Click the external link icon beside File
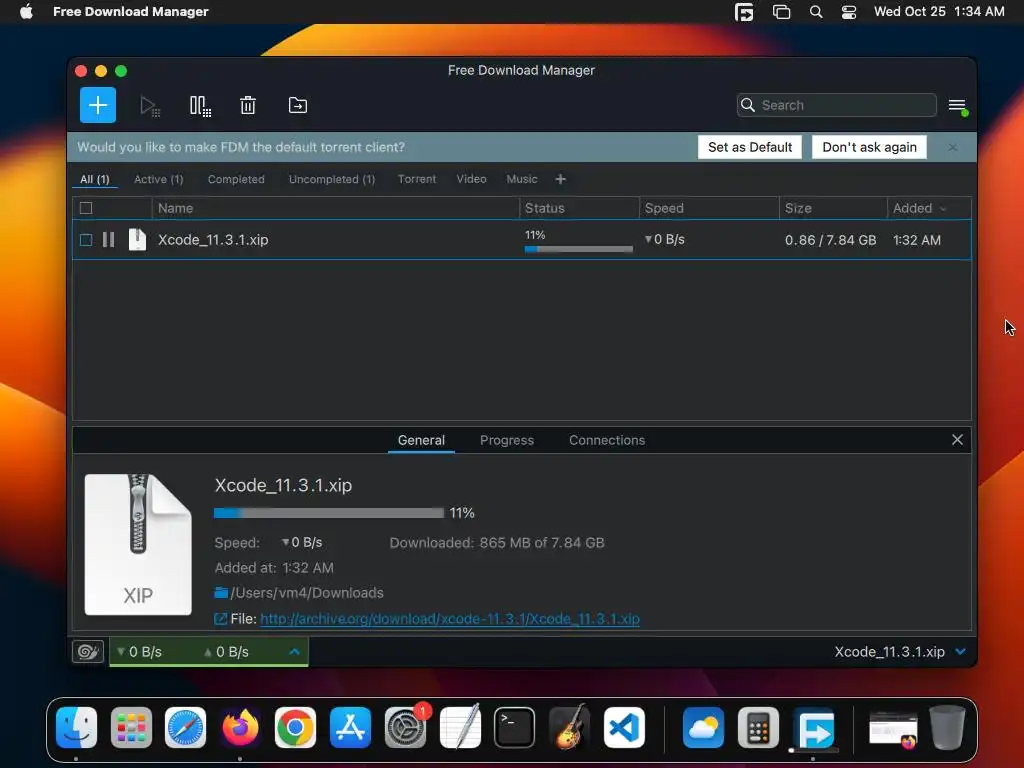 [x=221, y=618]
